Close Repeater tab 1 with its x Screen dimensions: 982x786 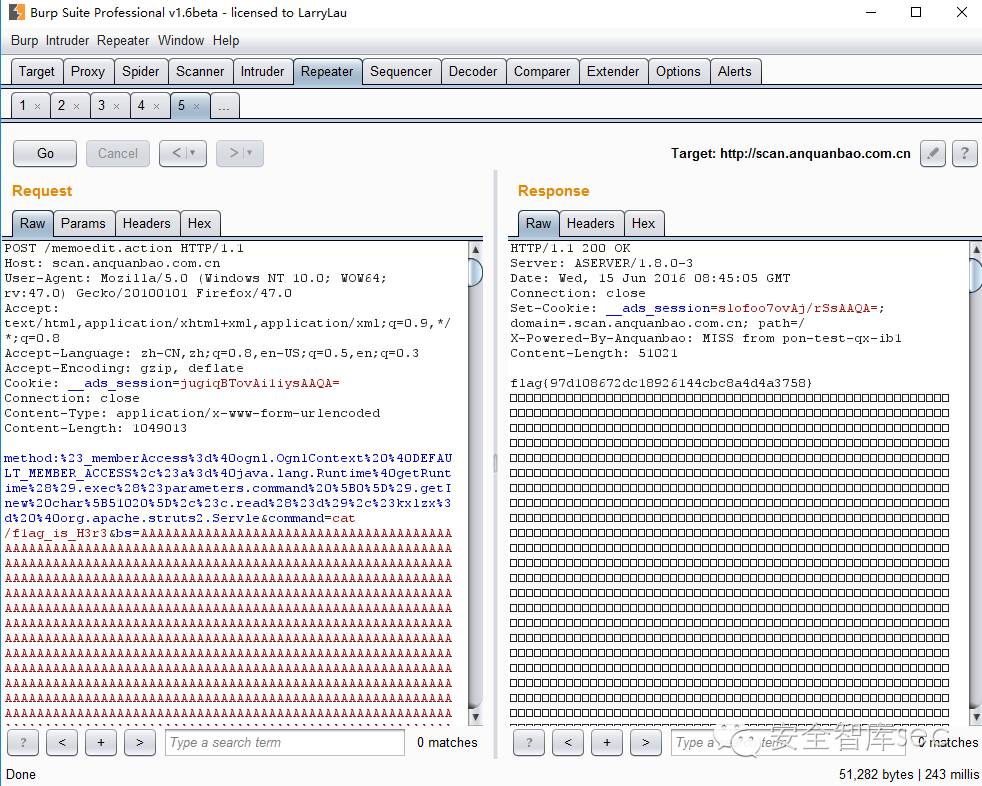point(38,106)
